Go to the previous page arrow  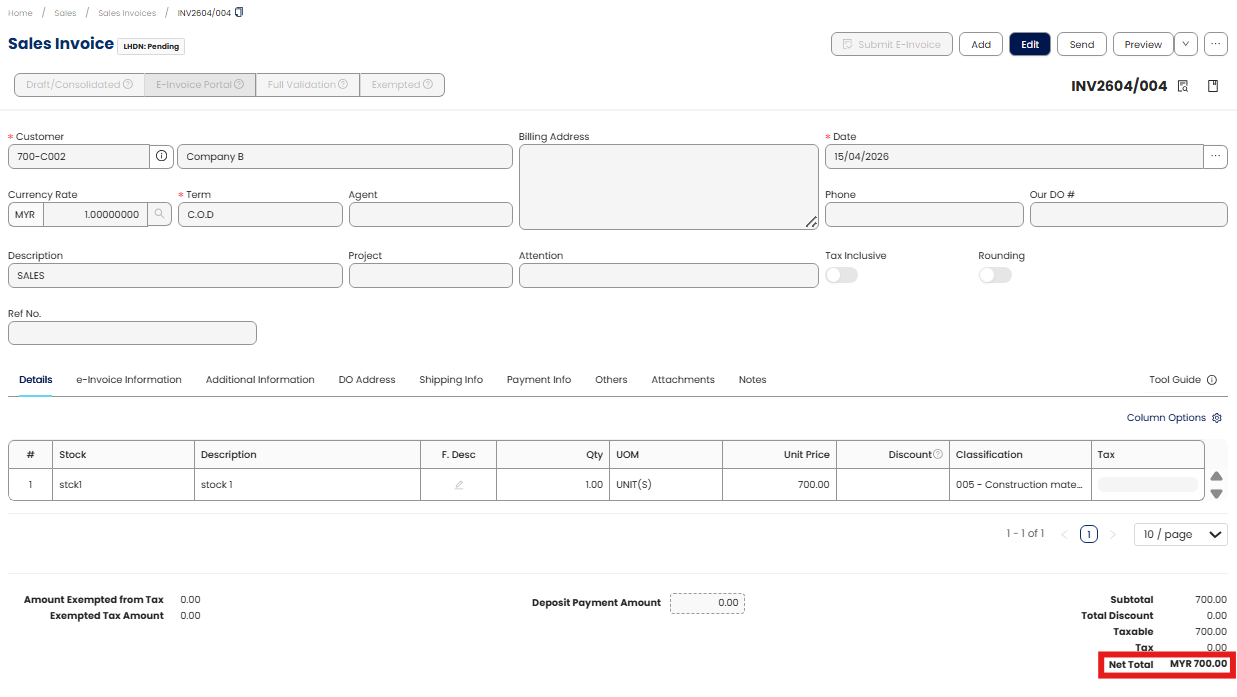point(1065,535)
